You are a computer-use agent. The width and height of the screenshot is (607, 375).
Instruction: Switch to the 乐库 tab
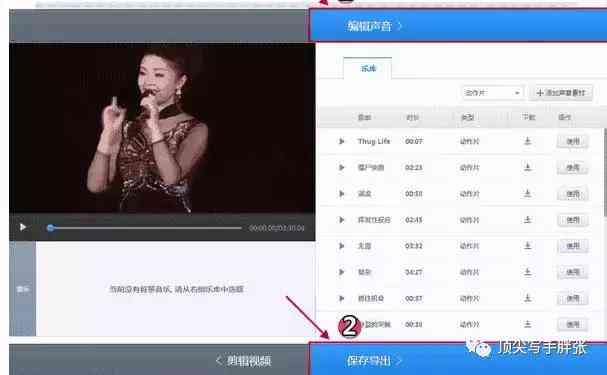[x=368, y=68]
